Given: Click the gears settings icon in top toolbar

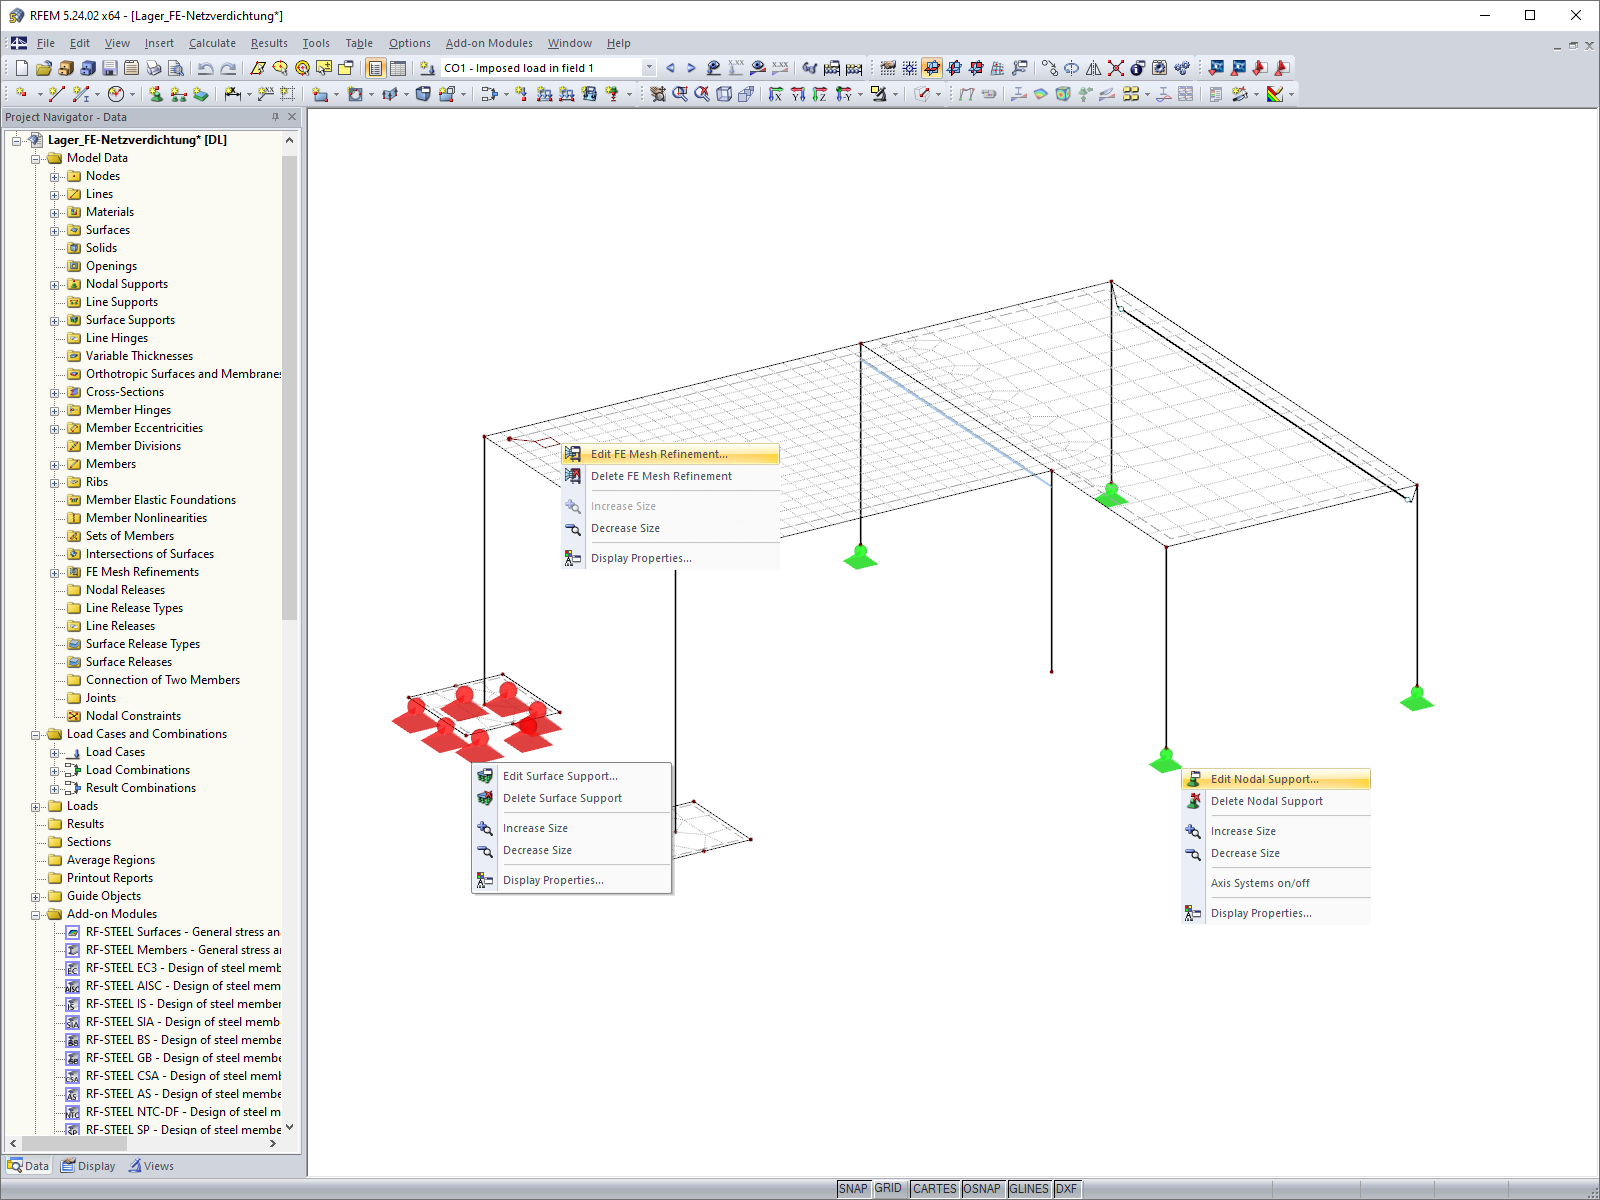Looking at the screenshot, I should pyautogui.click(x=1182, y=68).
